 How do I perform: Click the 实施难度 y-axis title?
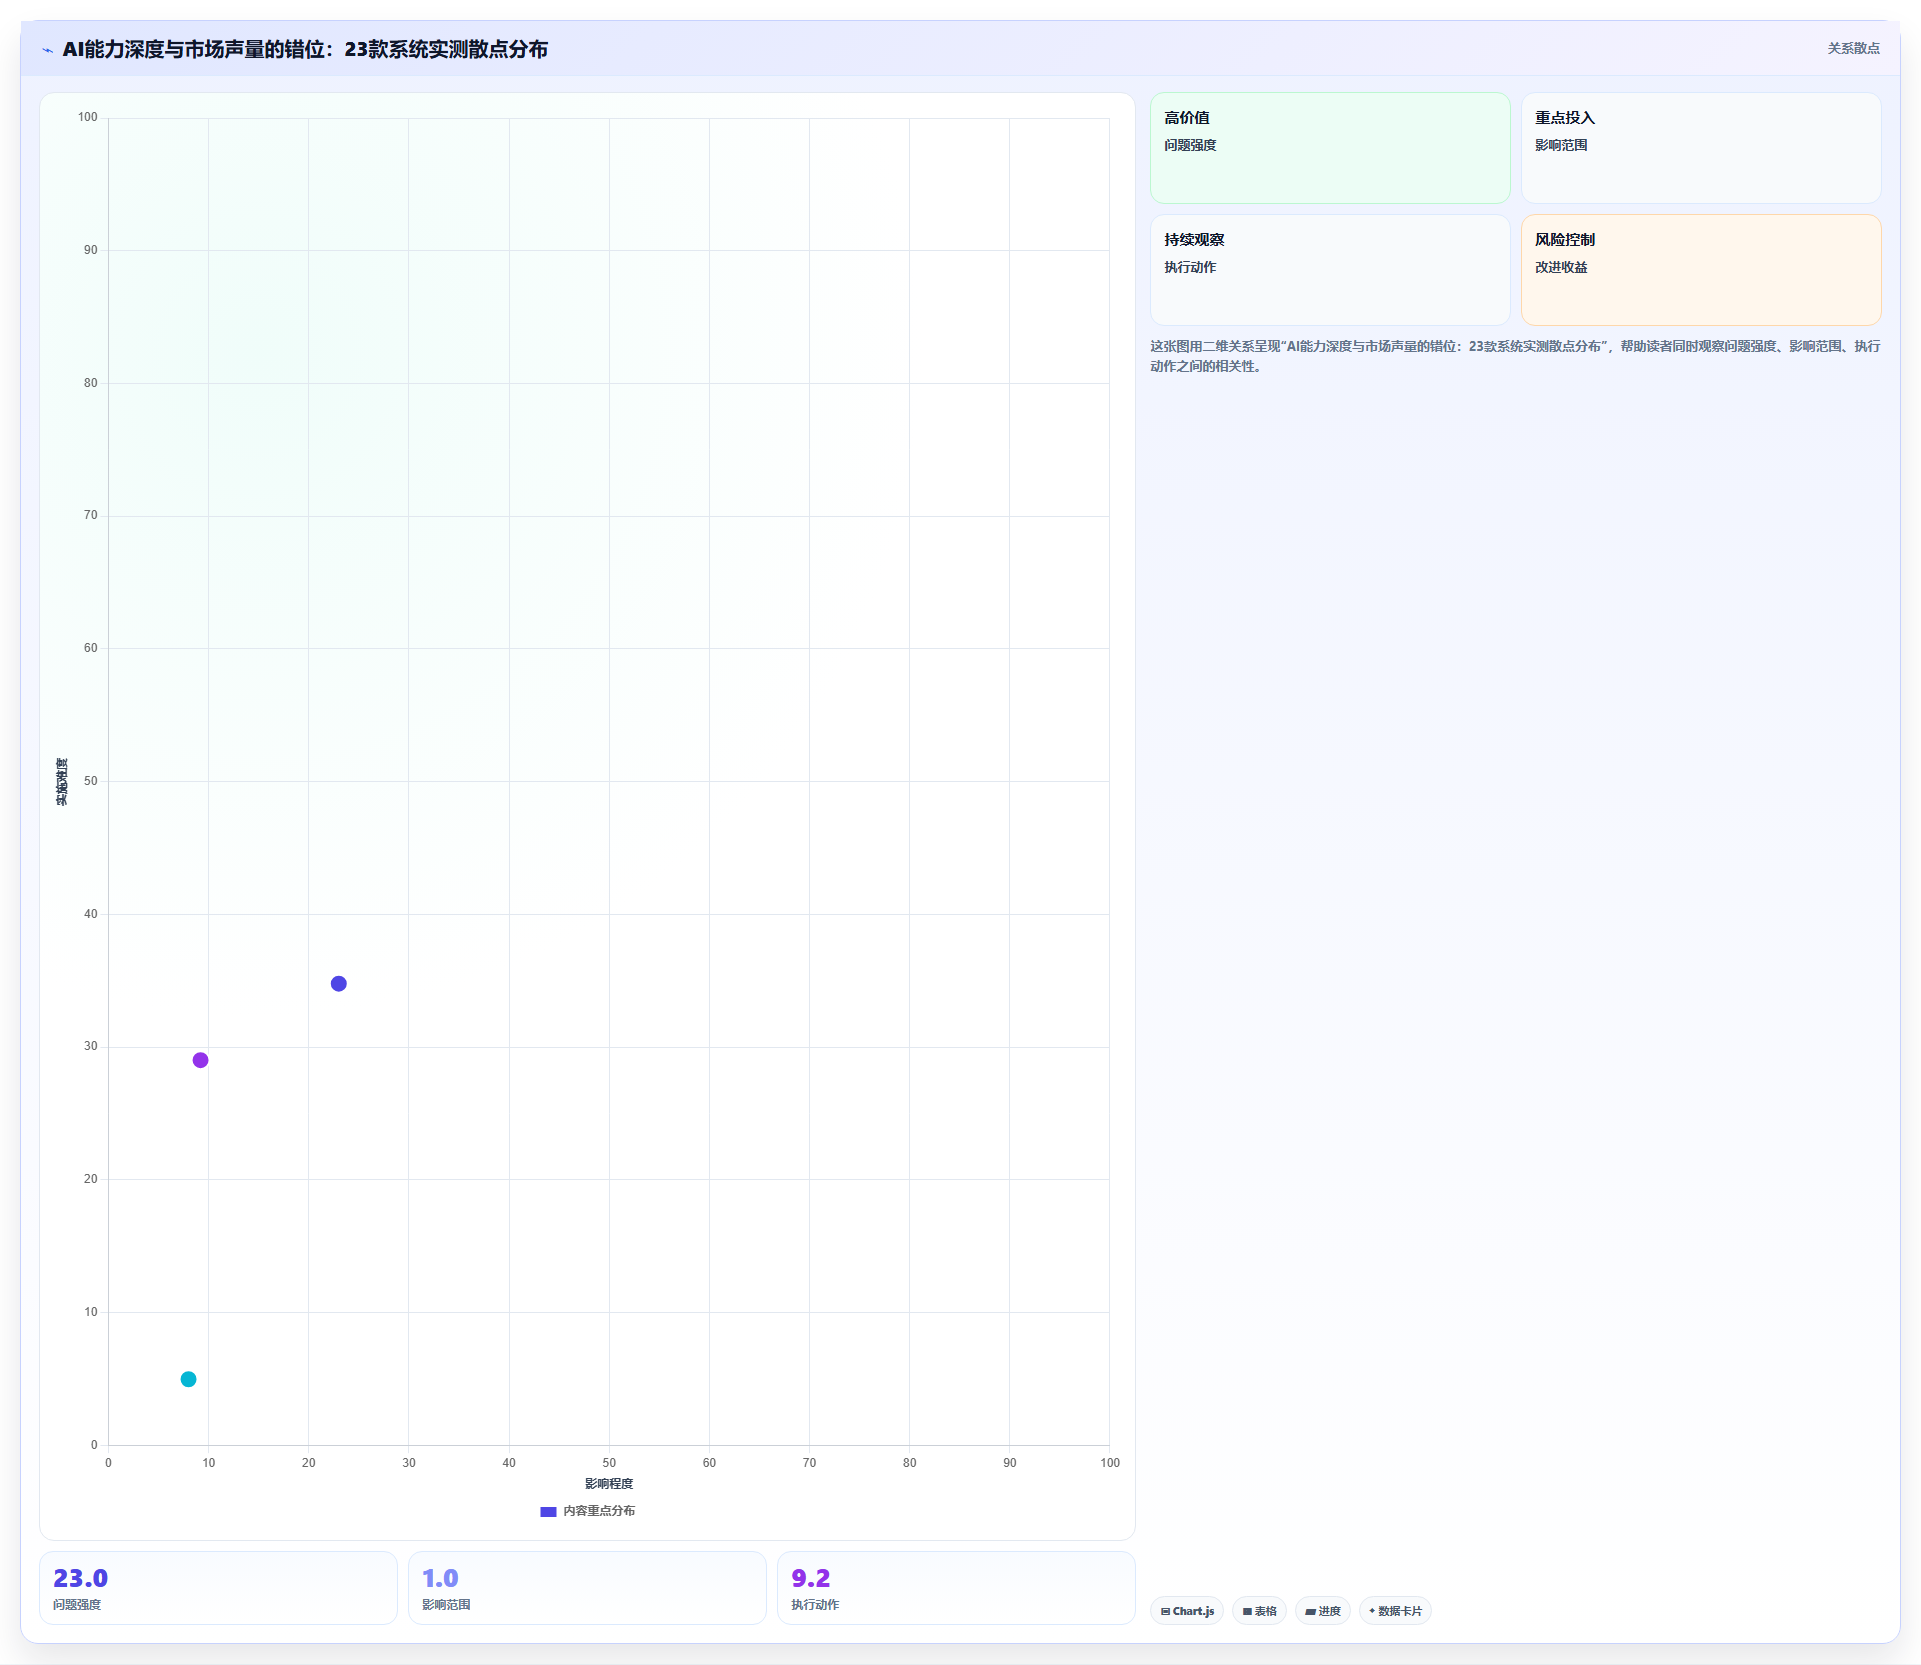62,782
